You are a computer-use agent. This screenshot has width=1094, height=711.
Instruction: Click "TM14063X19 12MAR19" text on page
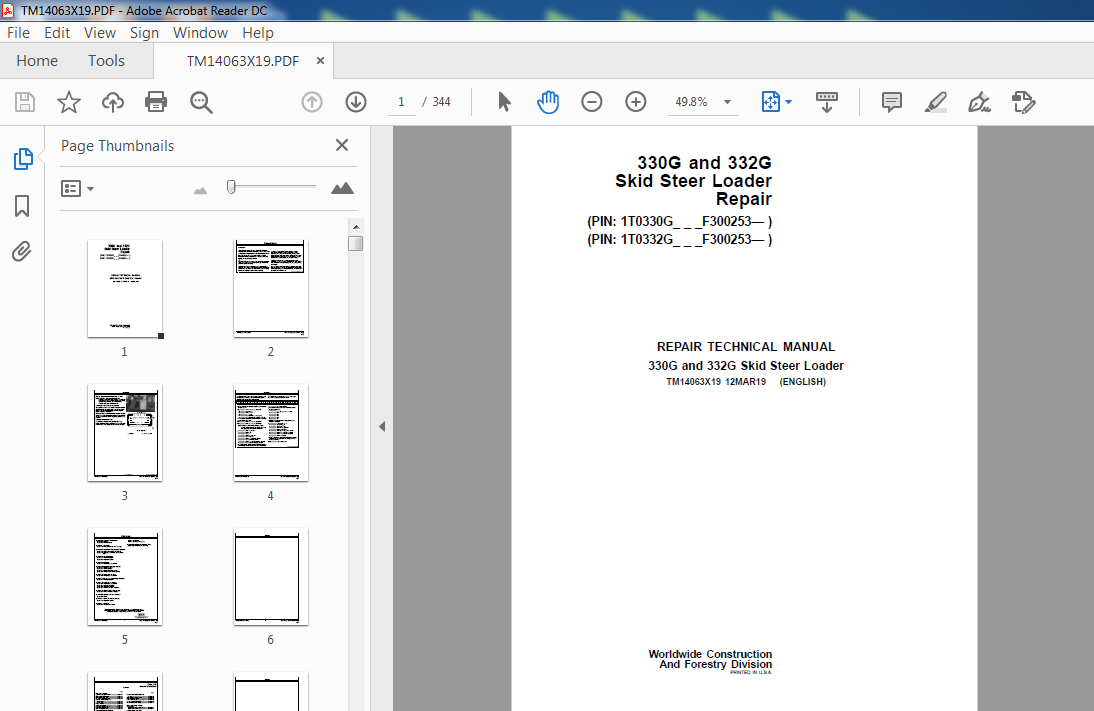tap(716, 382)
